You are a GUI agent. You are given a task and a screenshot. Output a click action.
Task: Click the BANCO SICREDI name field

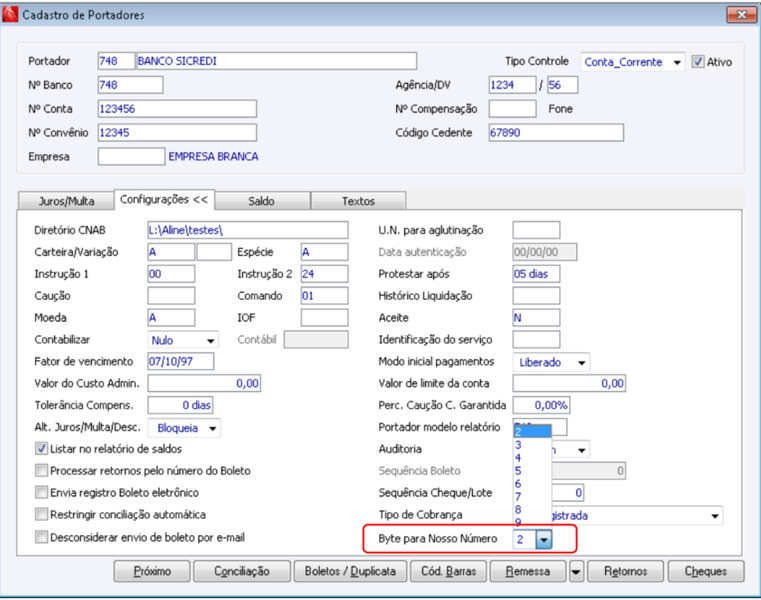(276, 61)
